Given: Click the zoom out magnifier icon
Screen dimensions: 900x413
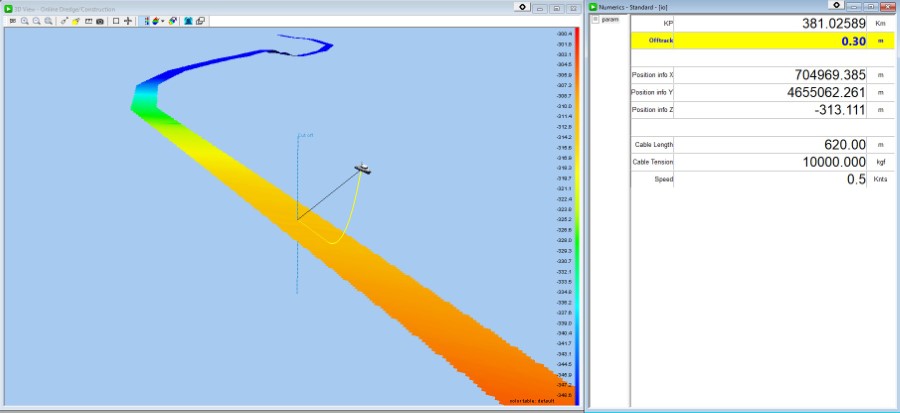Looking at the screenshot, I should pyautogui.click(x=37, y=21).
